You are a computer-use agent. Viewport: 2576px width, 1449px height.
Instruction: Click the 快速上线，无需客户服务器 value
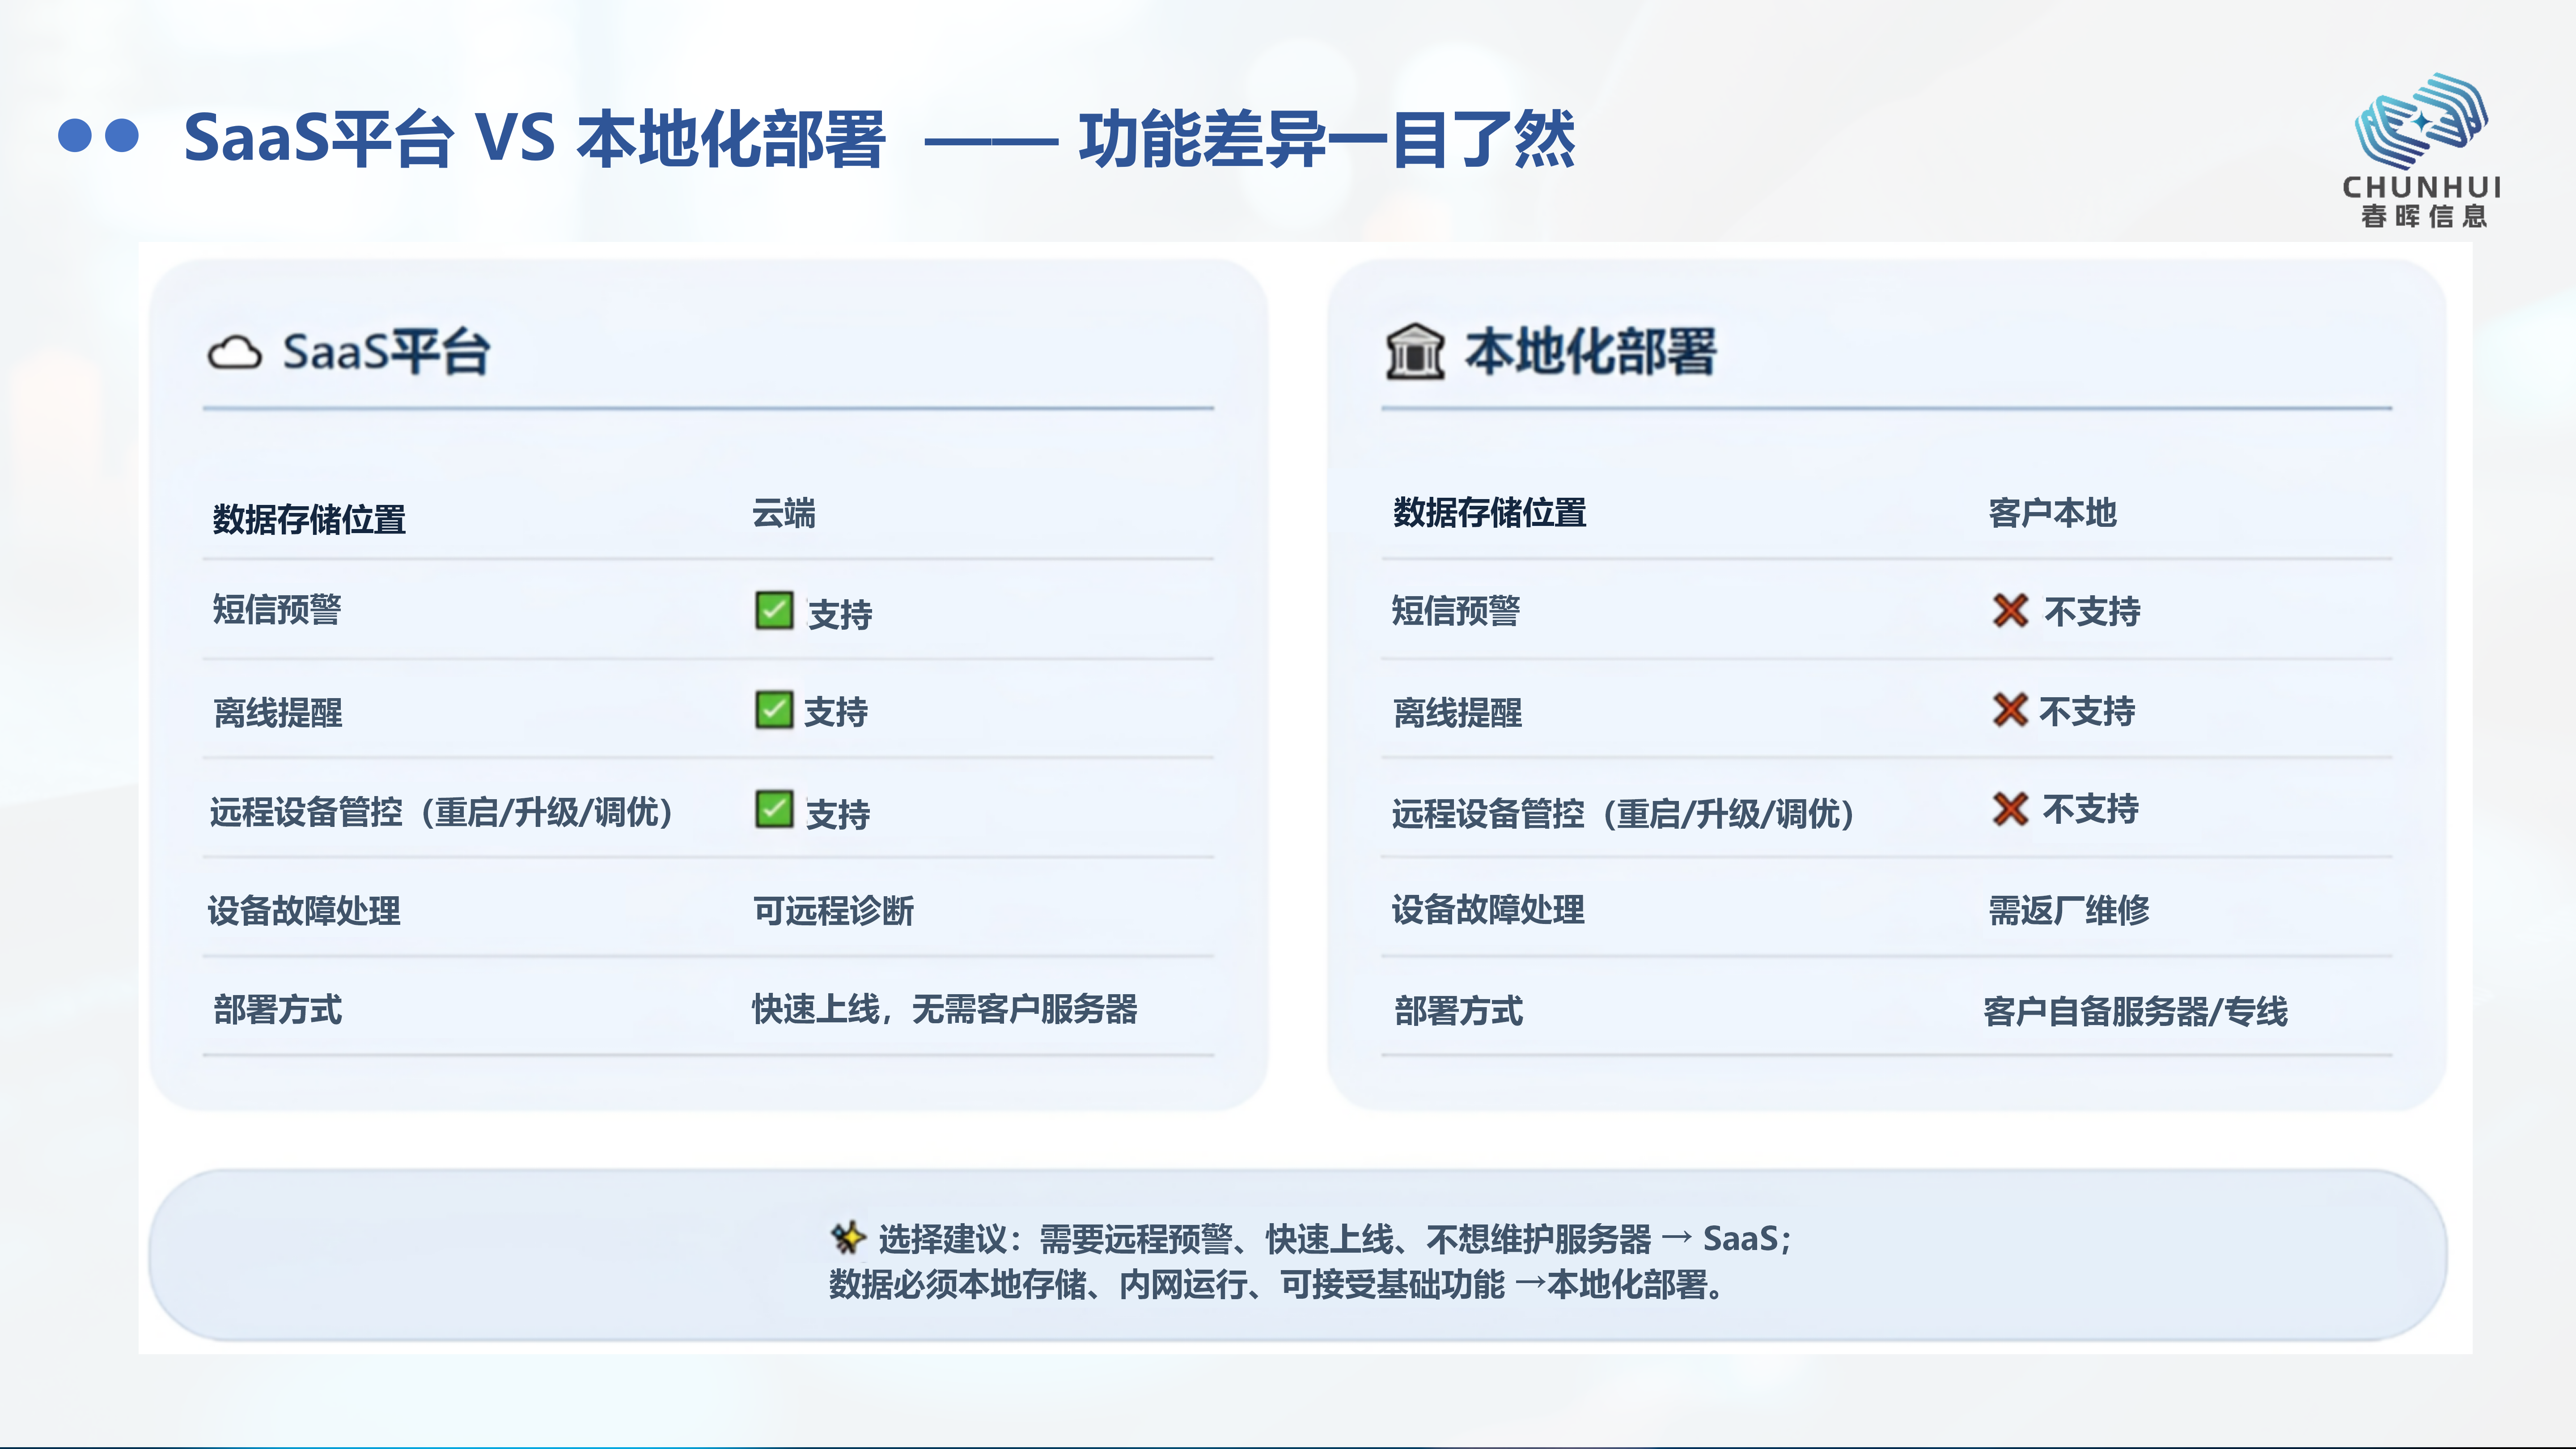pos(945,1009)
